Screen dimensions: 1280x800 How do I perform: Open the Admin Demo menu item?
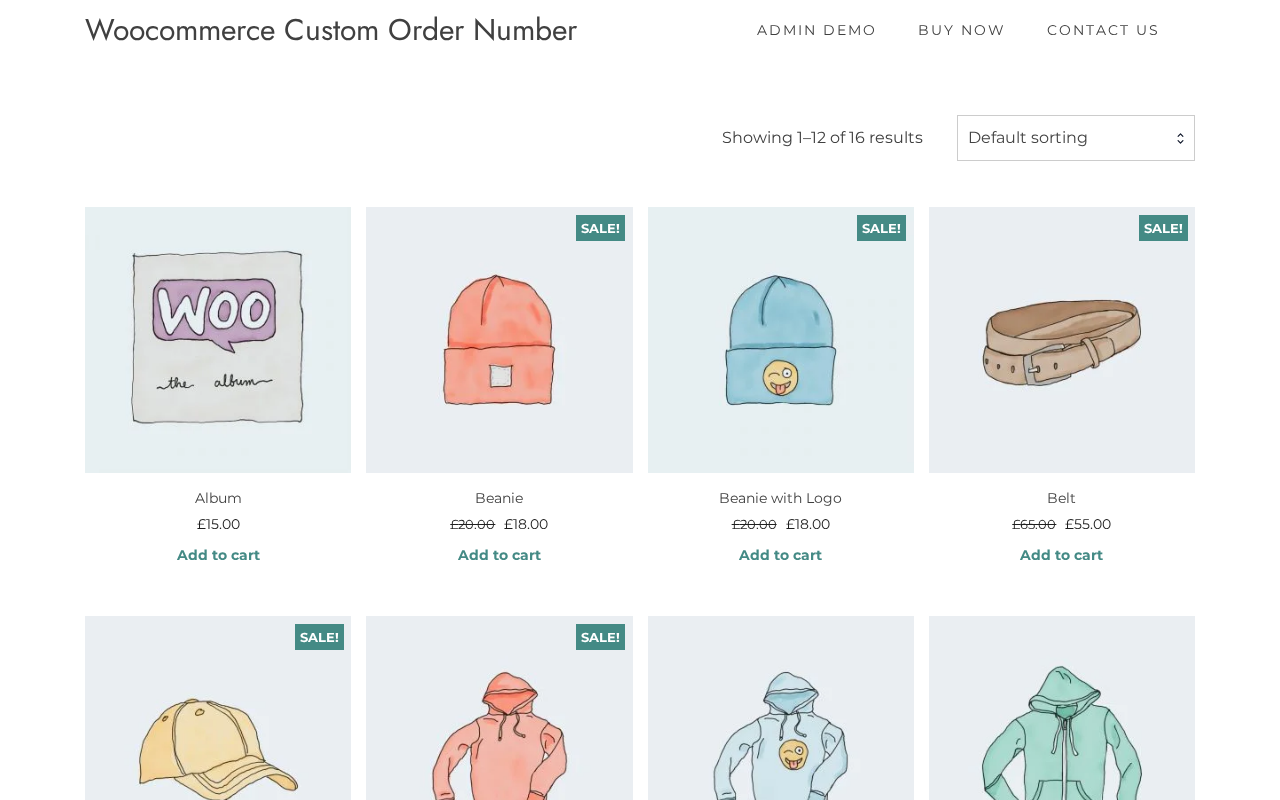(x=816, y=30)
